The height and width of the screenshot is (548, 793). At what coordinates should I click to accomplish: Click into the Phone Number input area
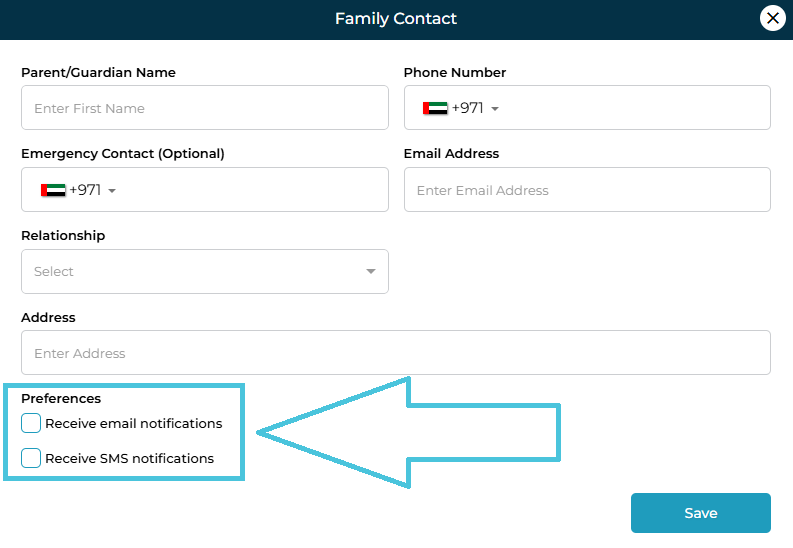[x=630, y=108]
